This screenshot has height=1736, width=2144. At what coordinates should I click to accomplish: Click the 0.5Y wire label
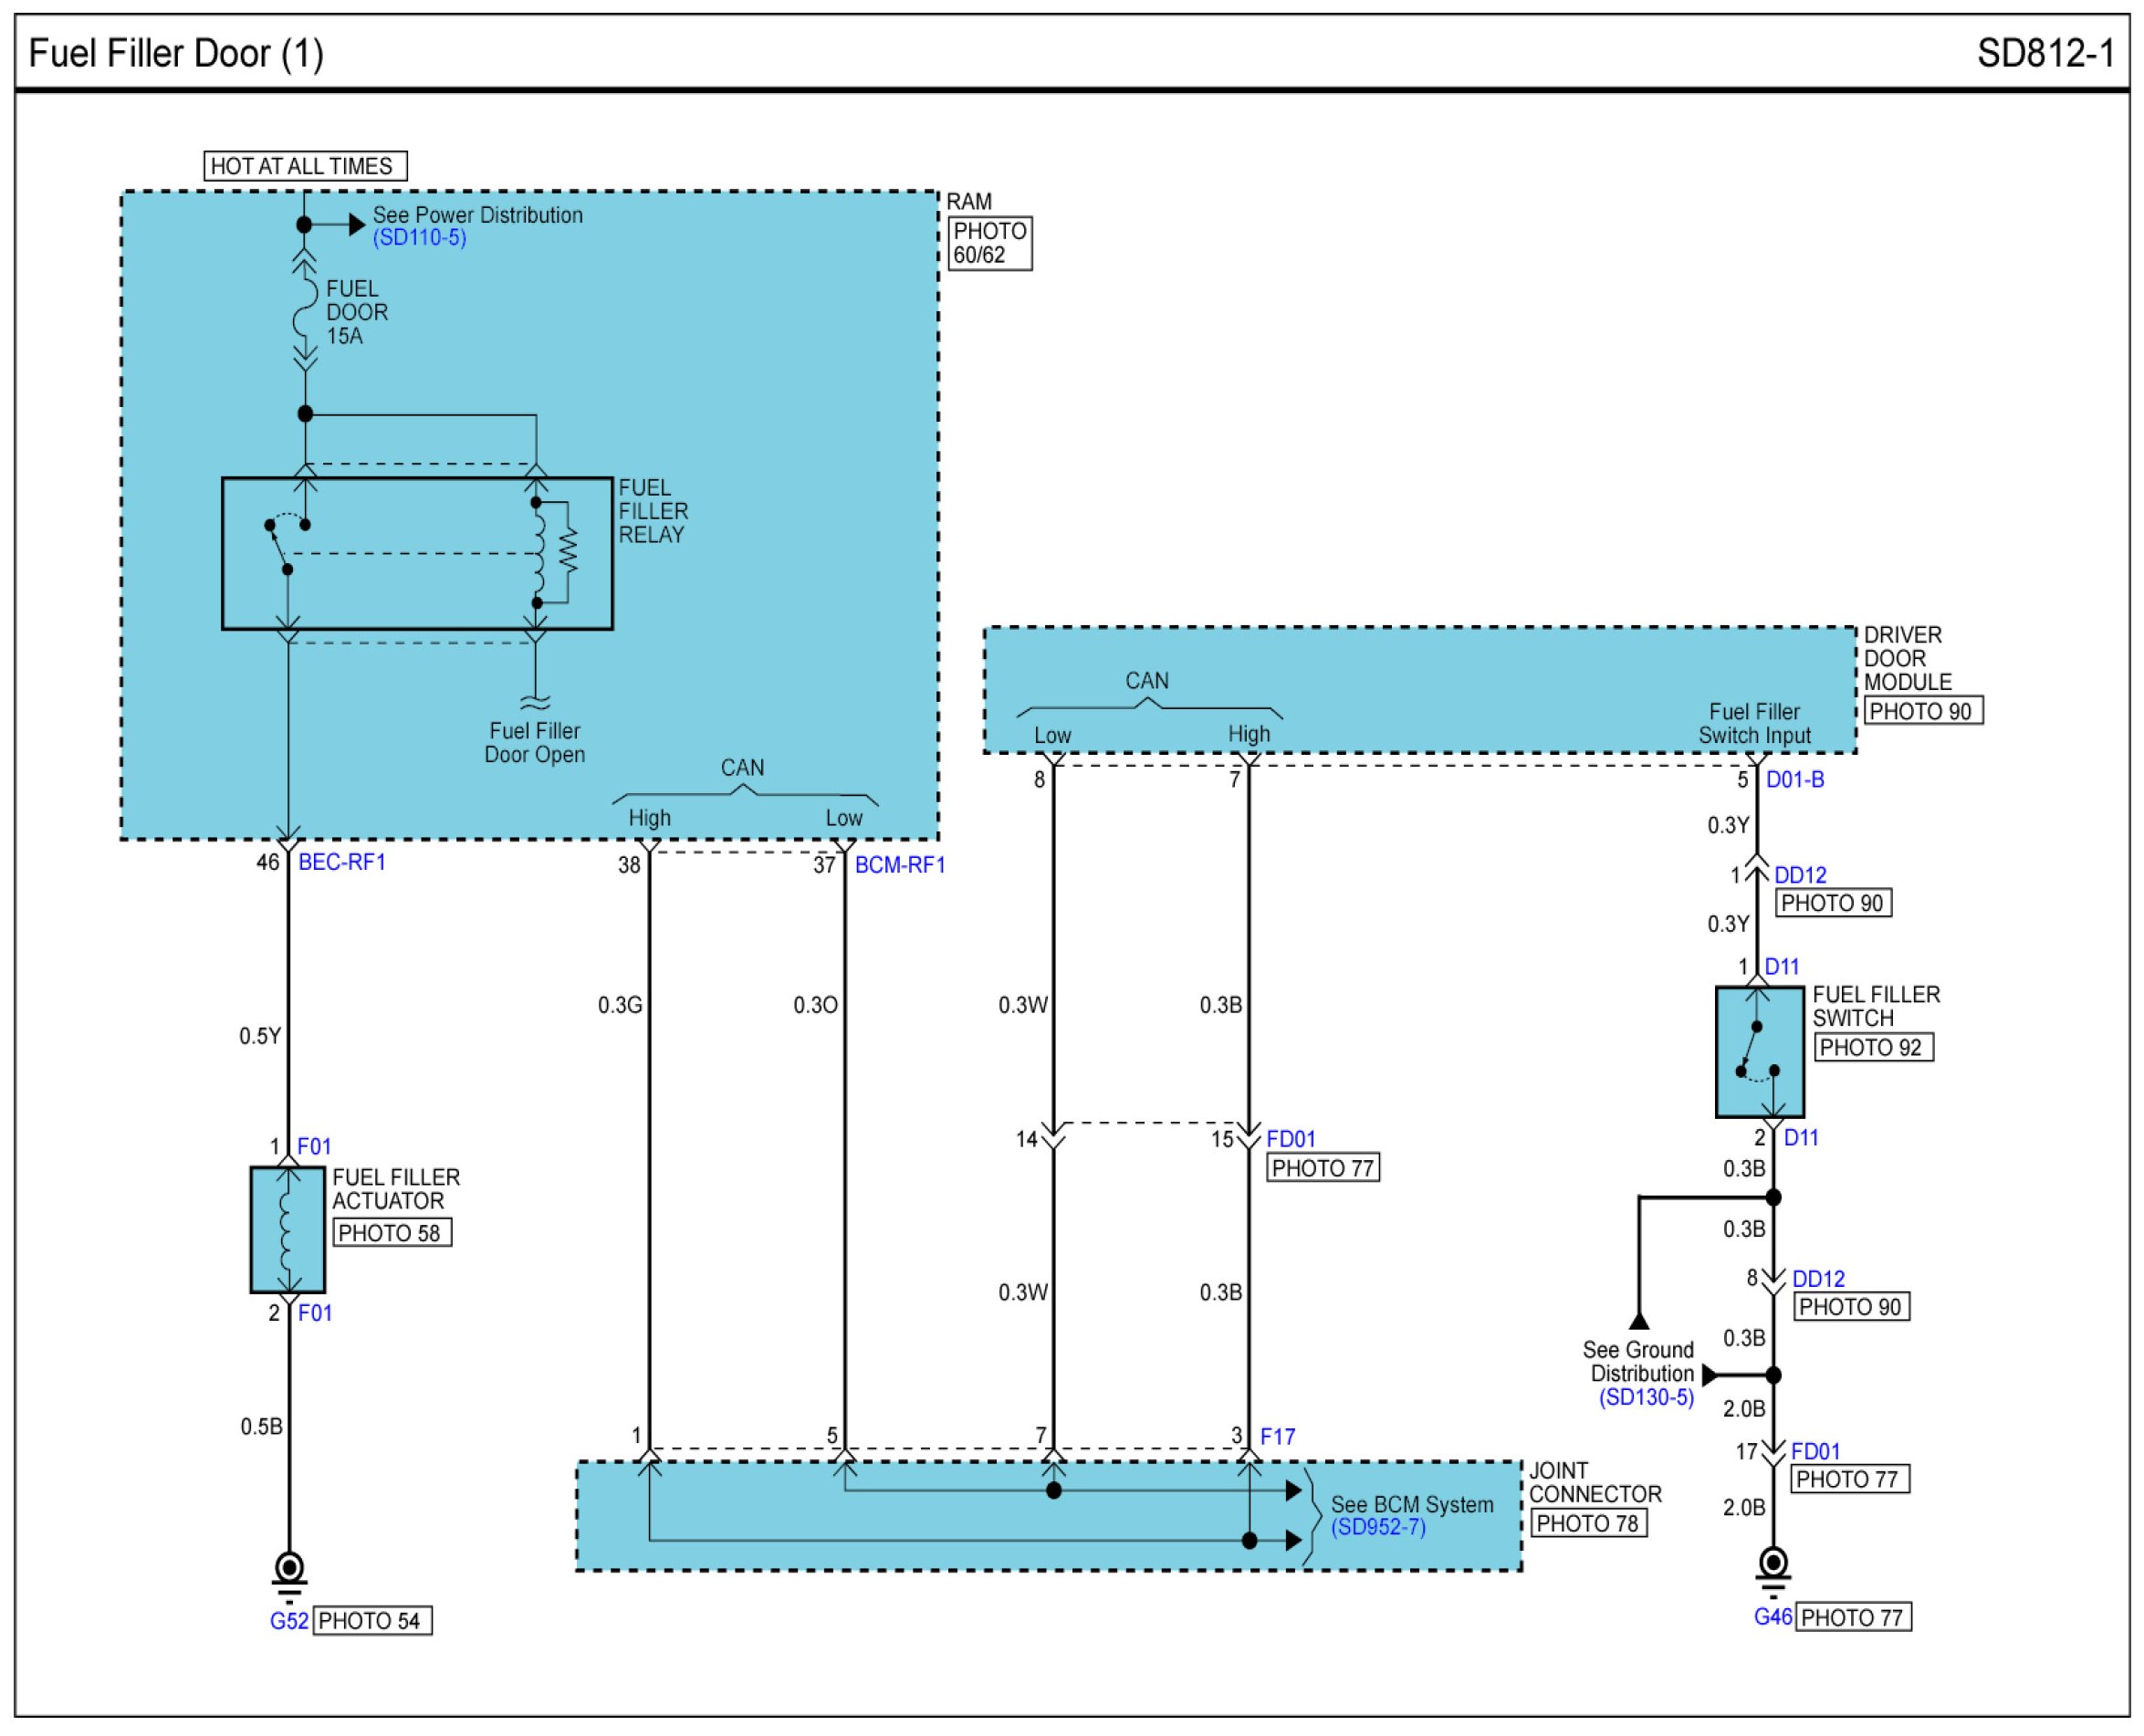(x=260, y=1036)
